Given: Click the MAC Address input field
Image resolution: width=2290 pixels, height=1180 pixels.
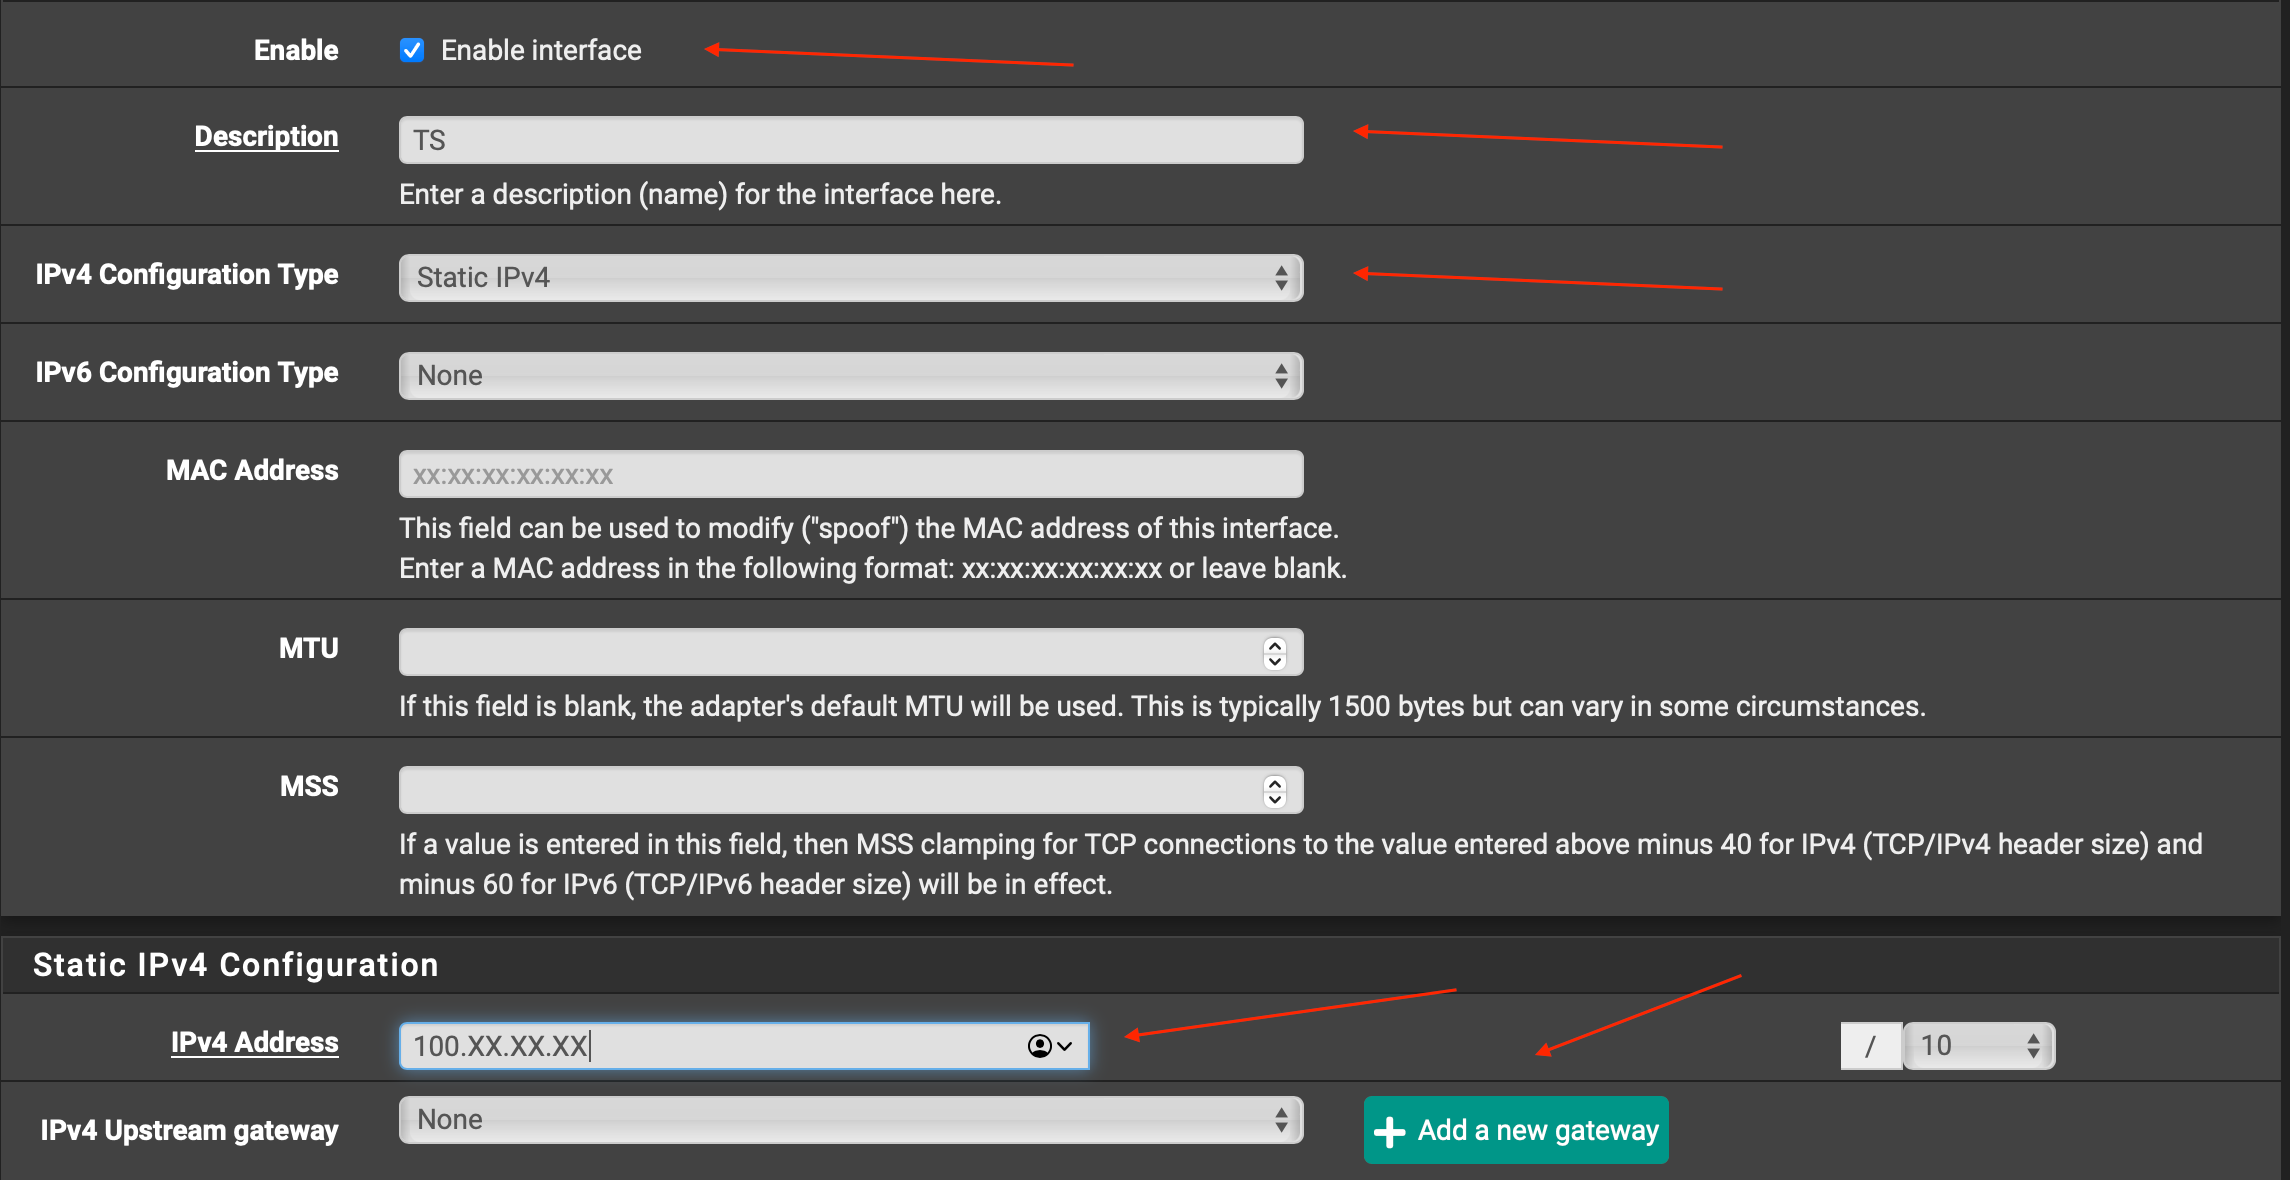Looking at the screenshot, I should [x=850, y=474].
